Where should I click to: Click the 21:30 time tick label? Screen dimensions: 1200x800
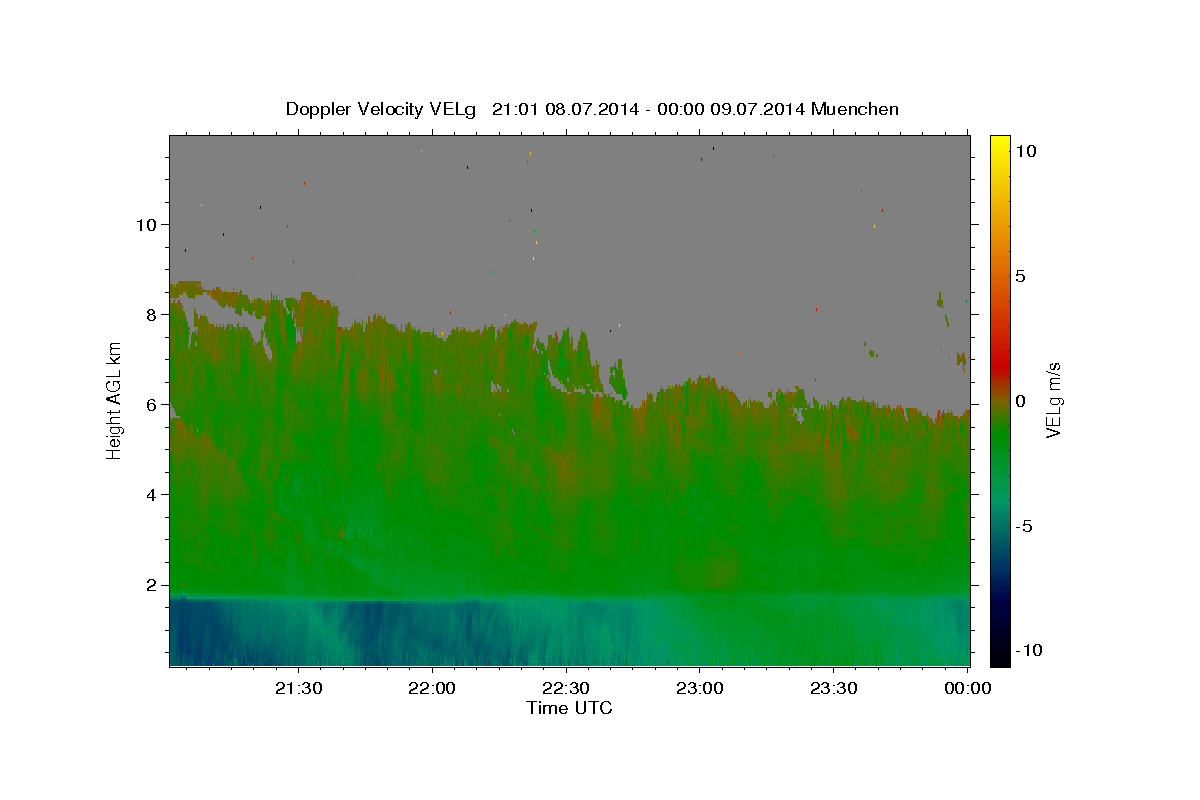coord(298,688)
